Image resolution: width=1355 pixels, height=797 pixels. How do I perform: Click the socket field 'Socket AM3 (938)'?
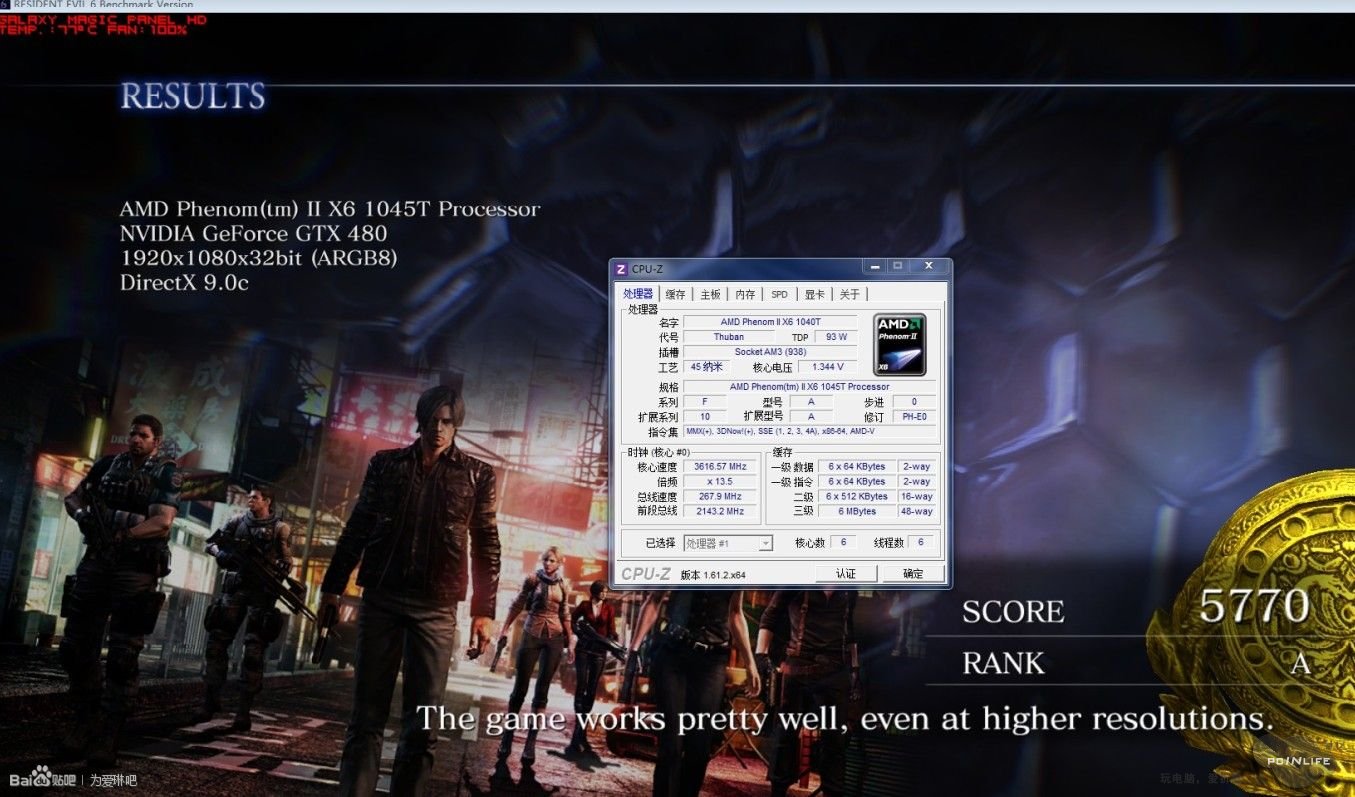coord(770,352)
